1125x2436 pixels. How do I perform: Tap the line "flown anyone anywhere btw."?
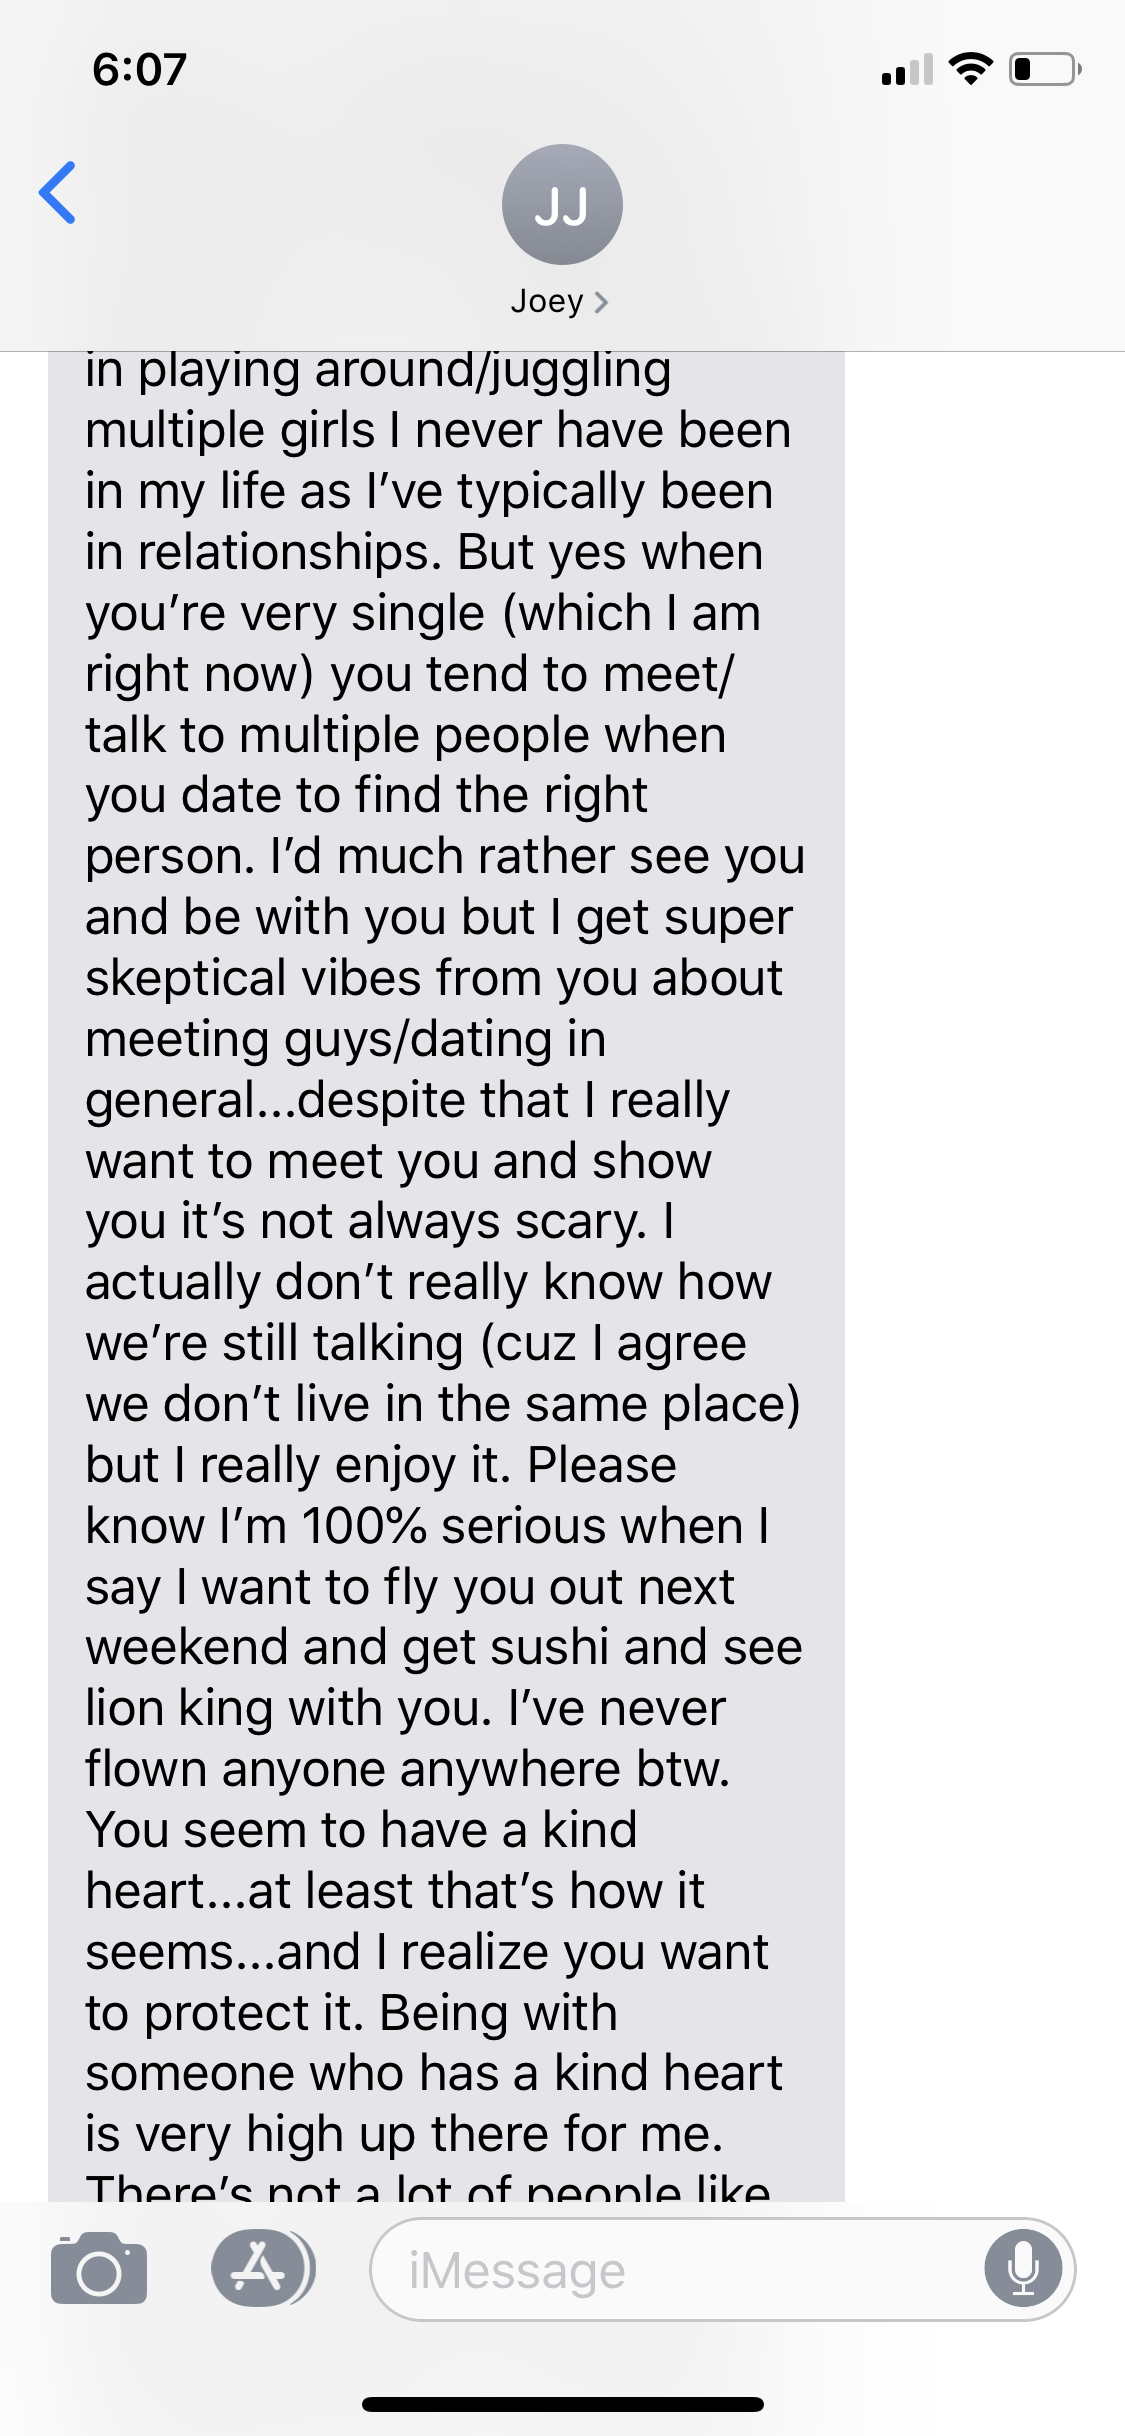[x=408, y=1769]
